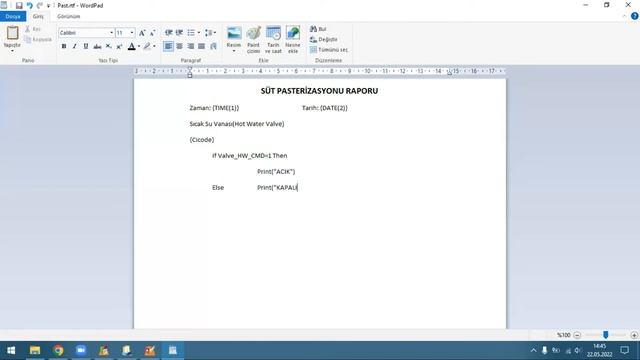The height and width of the screenshot is (360, 640).
Task: Open File Explorer from taskbar
Action: 35,350
